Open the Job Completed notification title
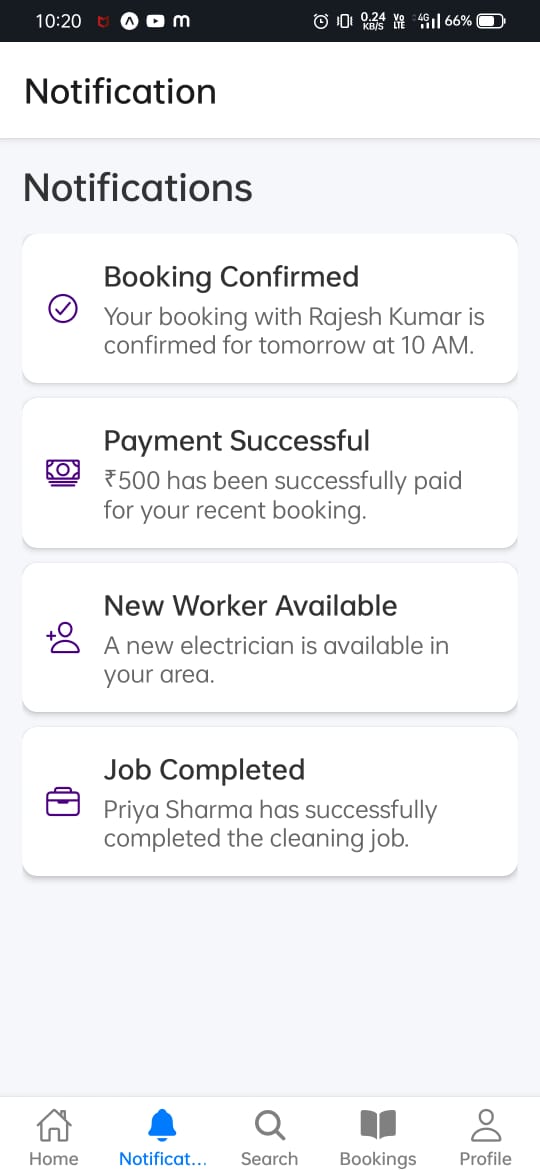The image size is (540, 1170). pyautogui.click(x=204, y=769)
